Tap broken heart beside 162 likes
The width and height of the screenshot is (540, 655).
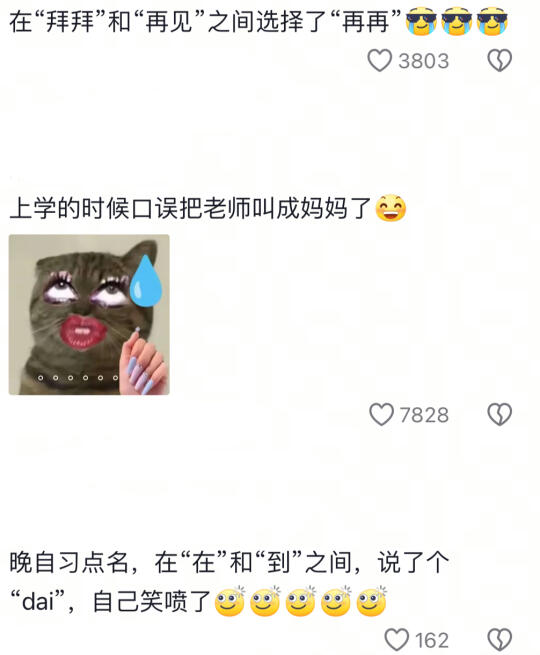(x=499, y=640)
